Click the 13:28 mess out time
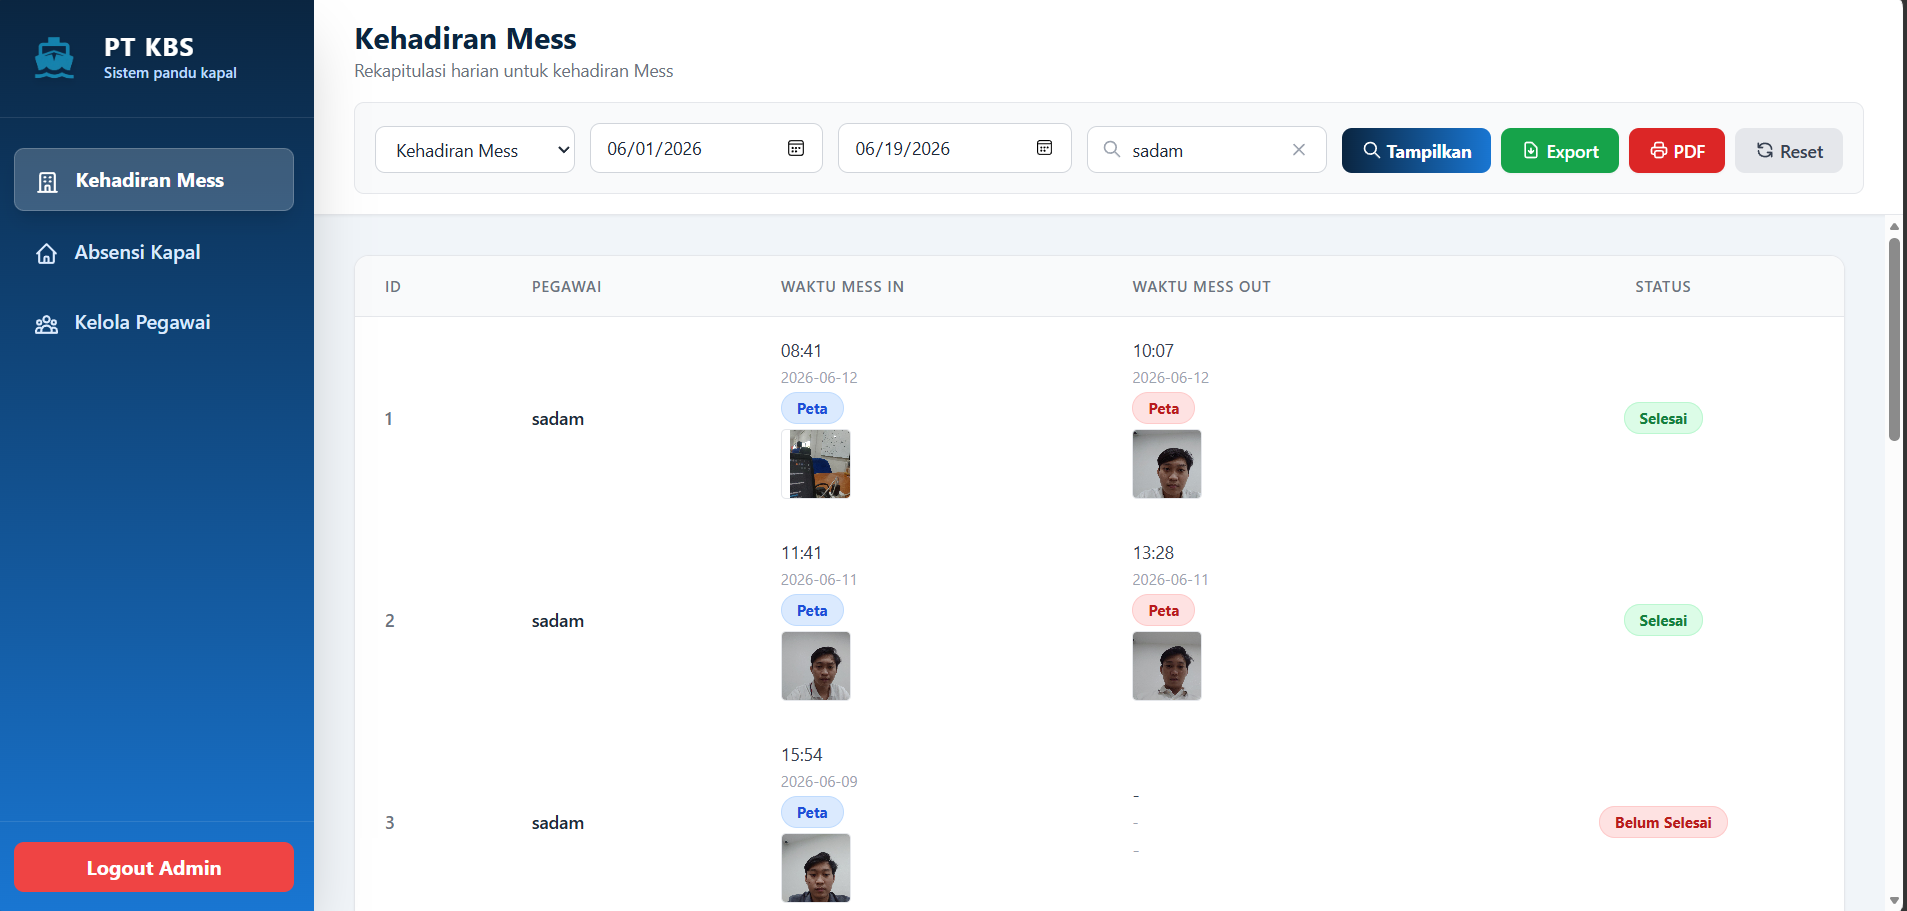 [x=1153, y=553]
